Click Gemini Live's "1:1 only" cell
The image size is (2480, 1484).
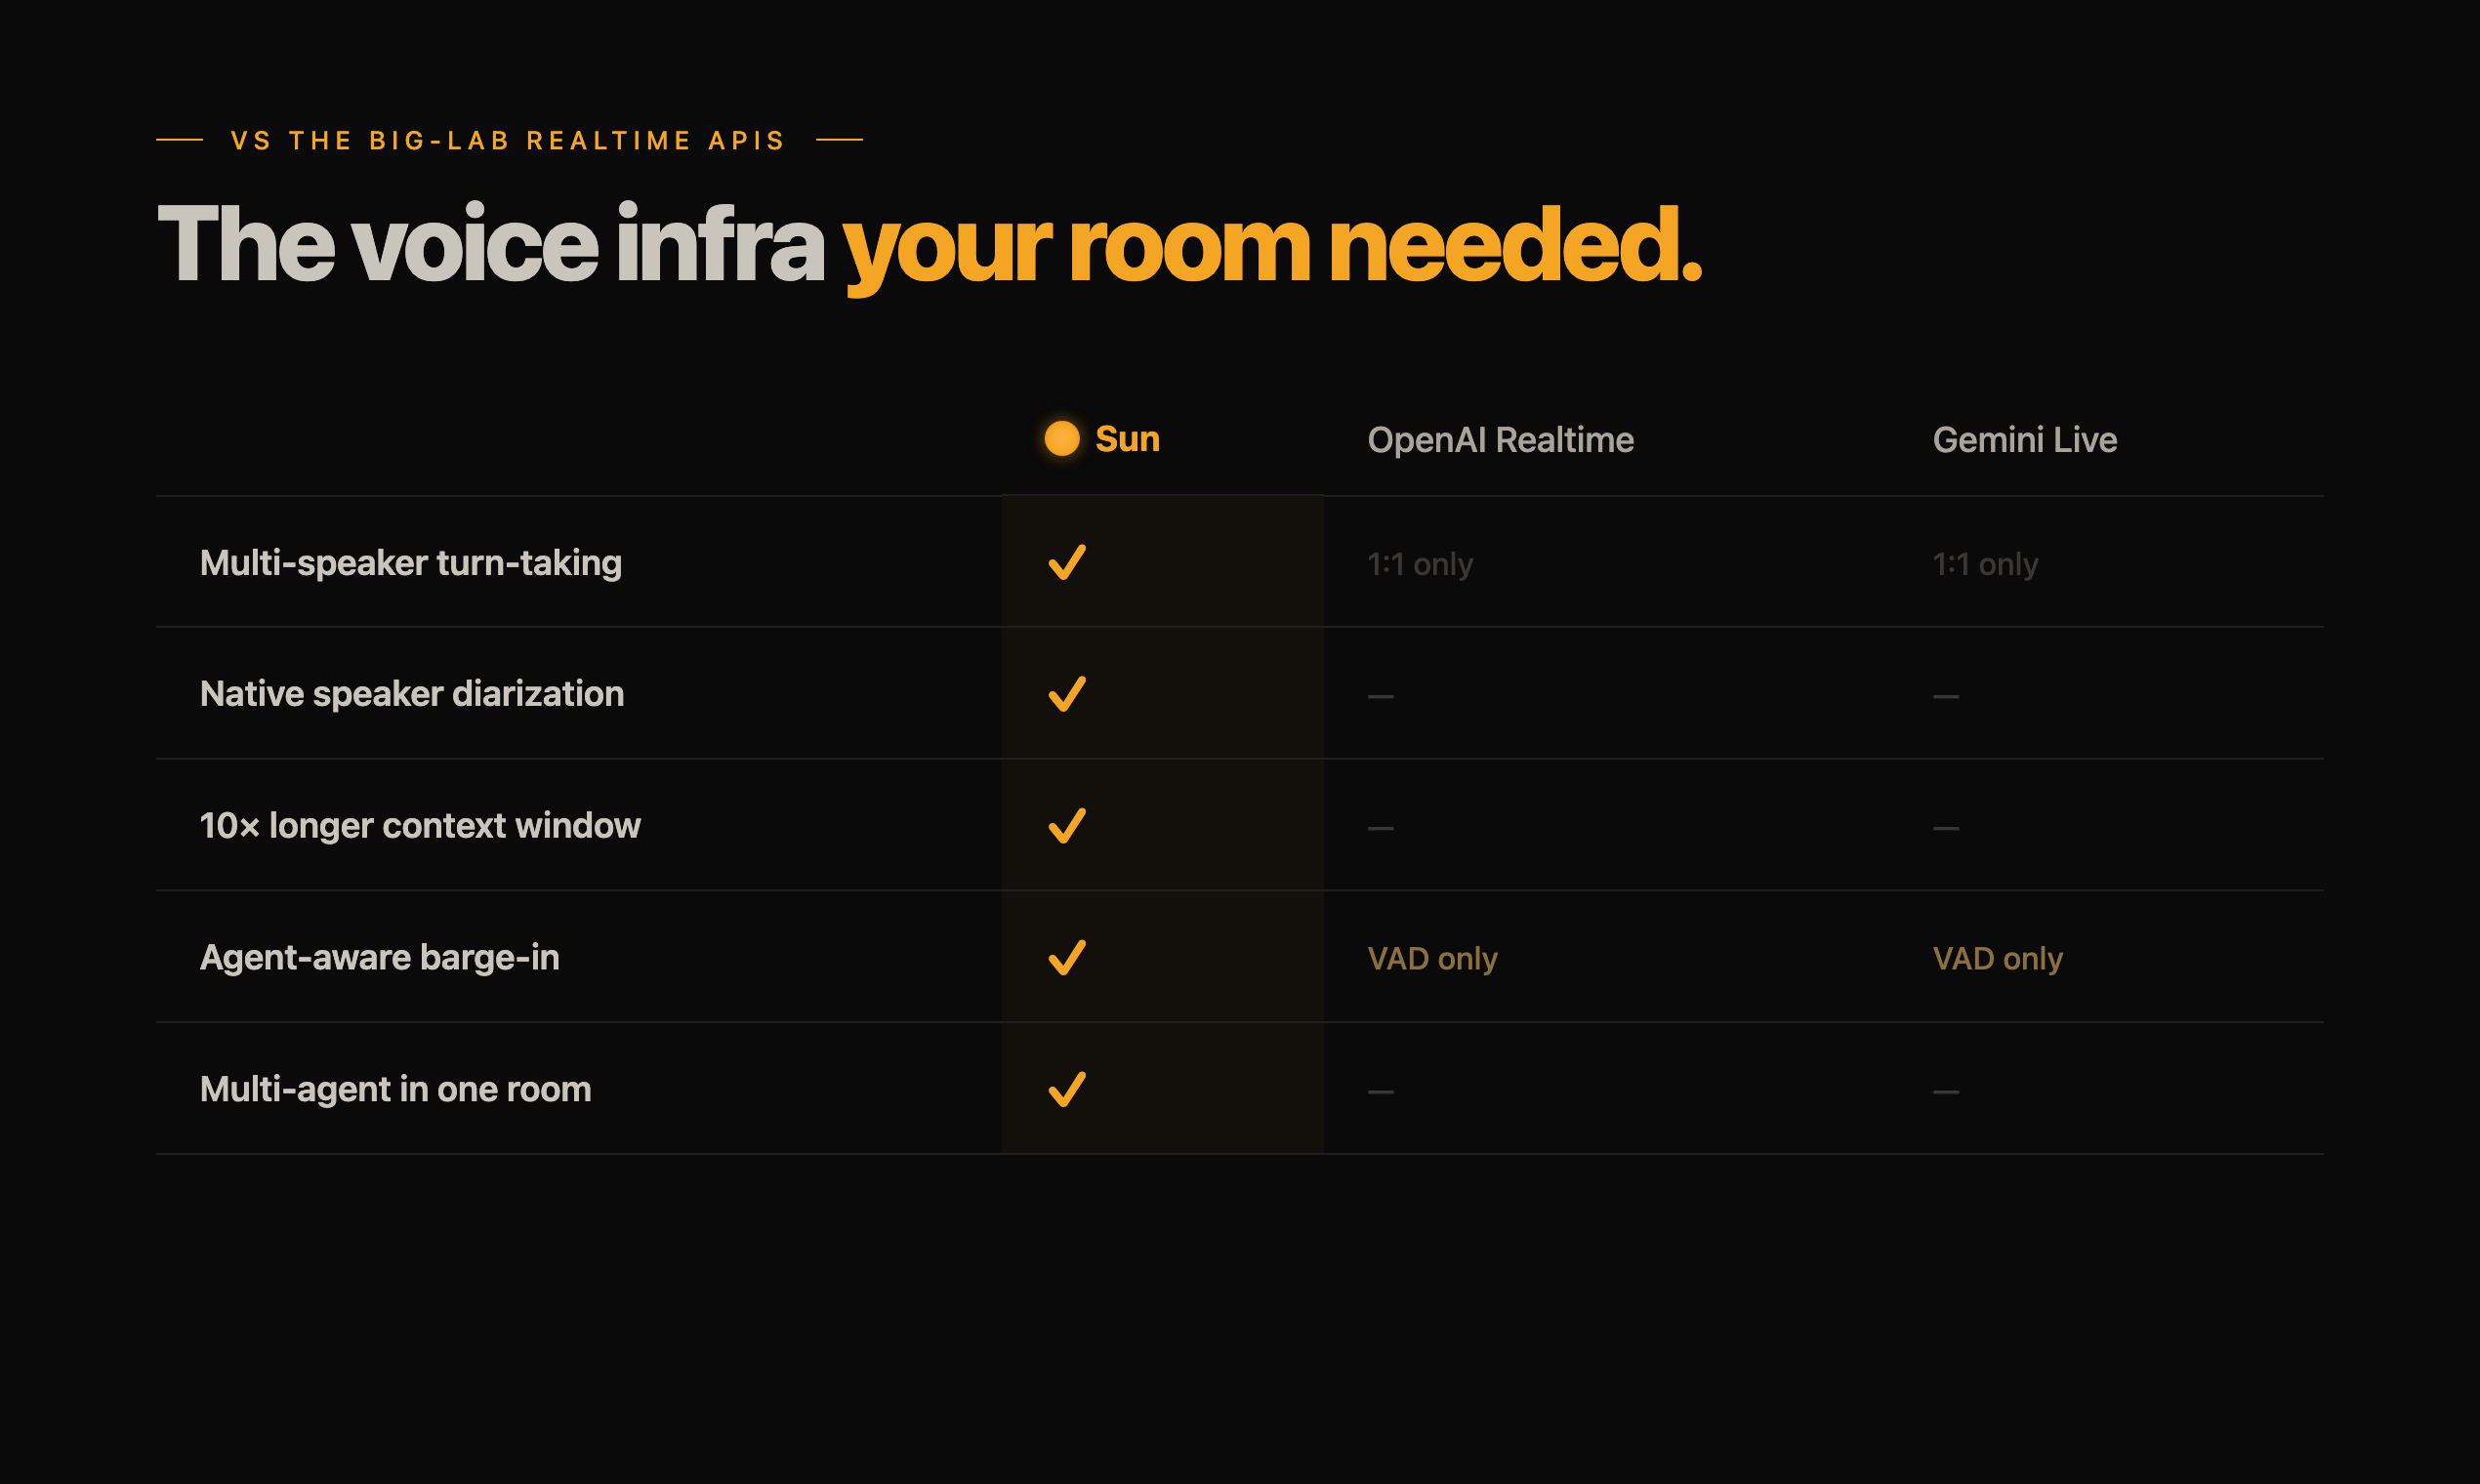coord(1985,565)
